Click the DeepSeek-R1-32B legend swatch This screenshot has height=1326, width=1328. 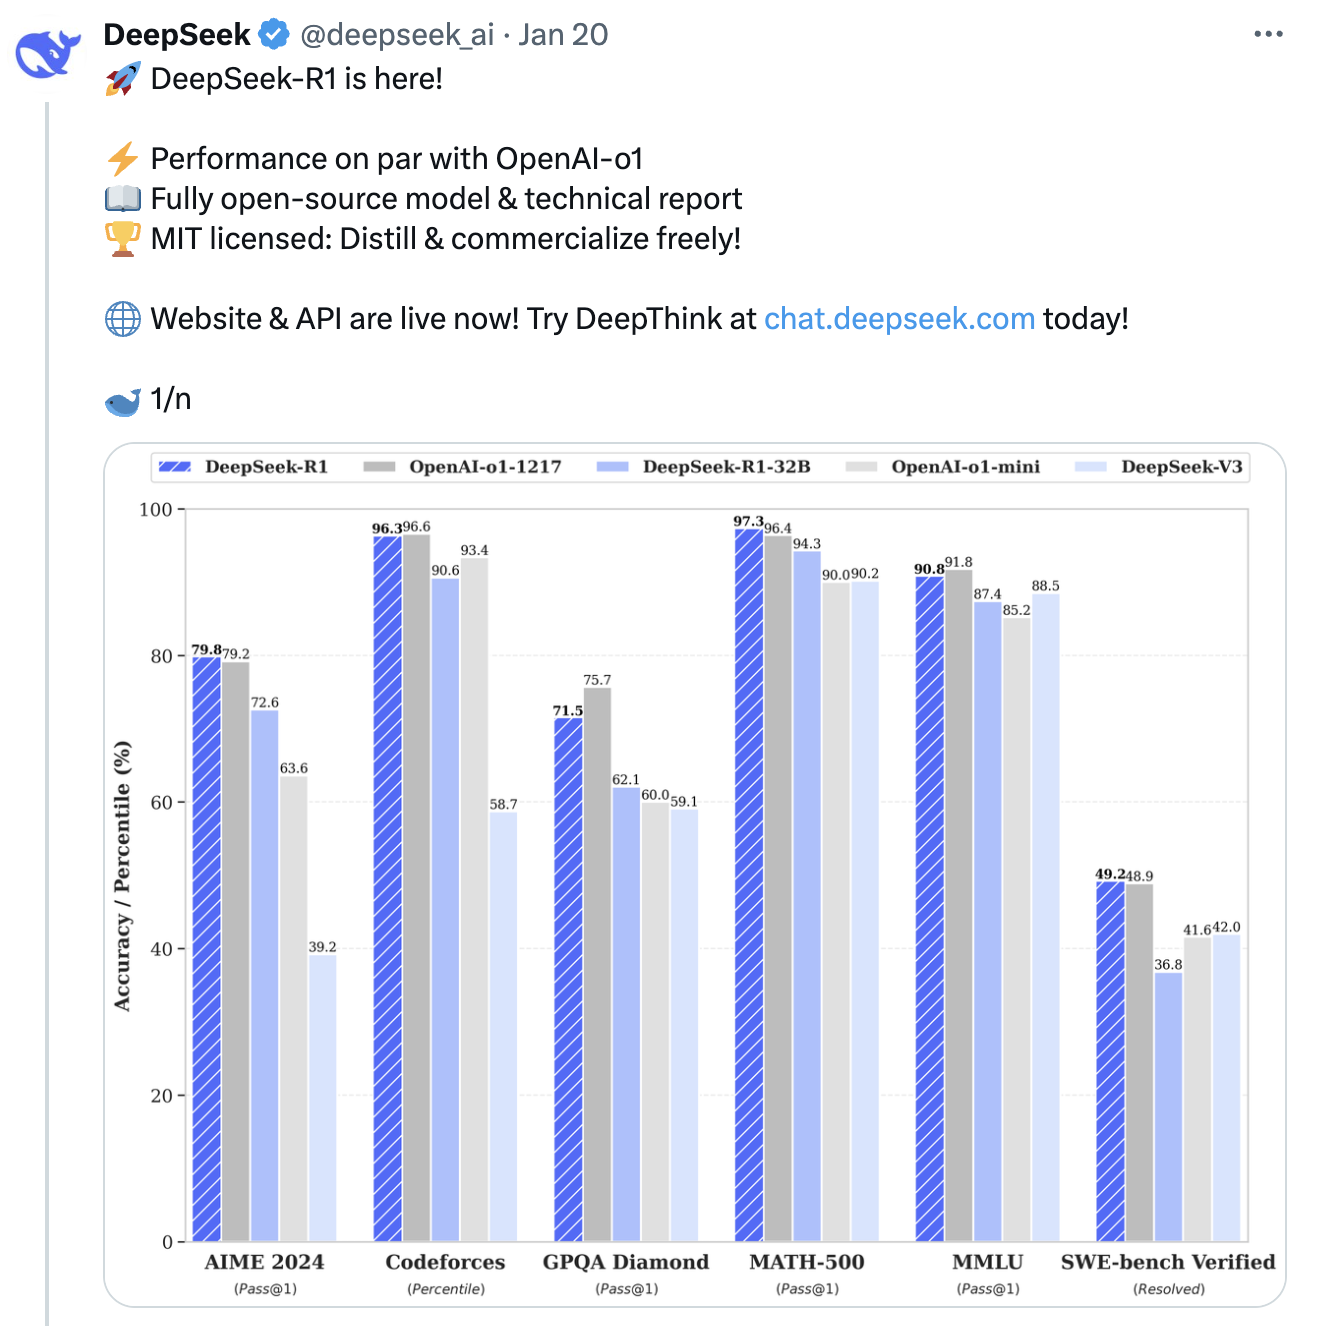(x=612, y=467)
